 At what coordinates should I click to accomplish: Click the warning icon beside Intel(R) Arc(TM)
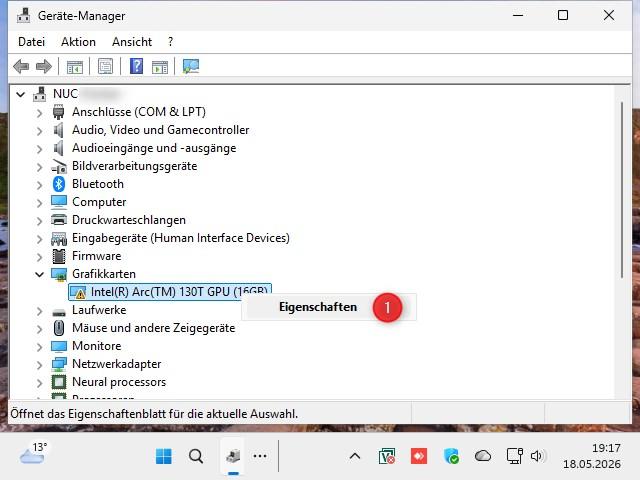78,292
